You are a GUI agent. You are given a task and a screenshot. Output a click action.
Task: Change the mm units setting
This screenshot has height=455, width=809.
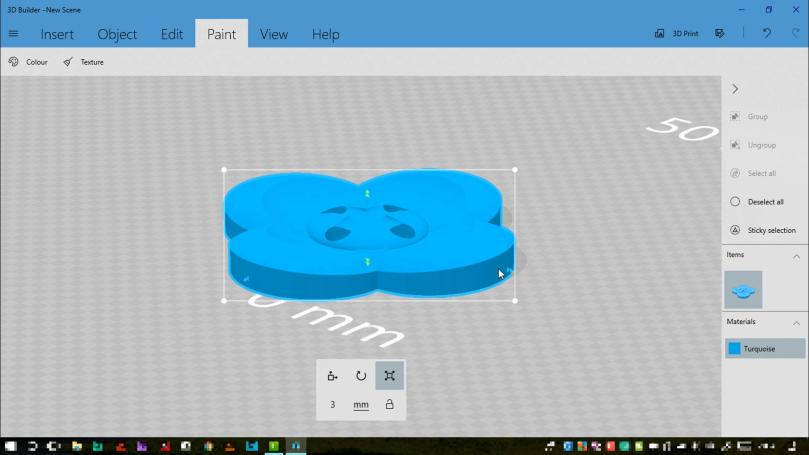pyautogui.click(x=361, y=404)
